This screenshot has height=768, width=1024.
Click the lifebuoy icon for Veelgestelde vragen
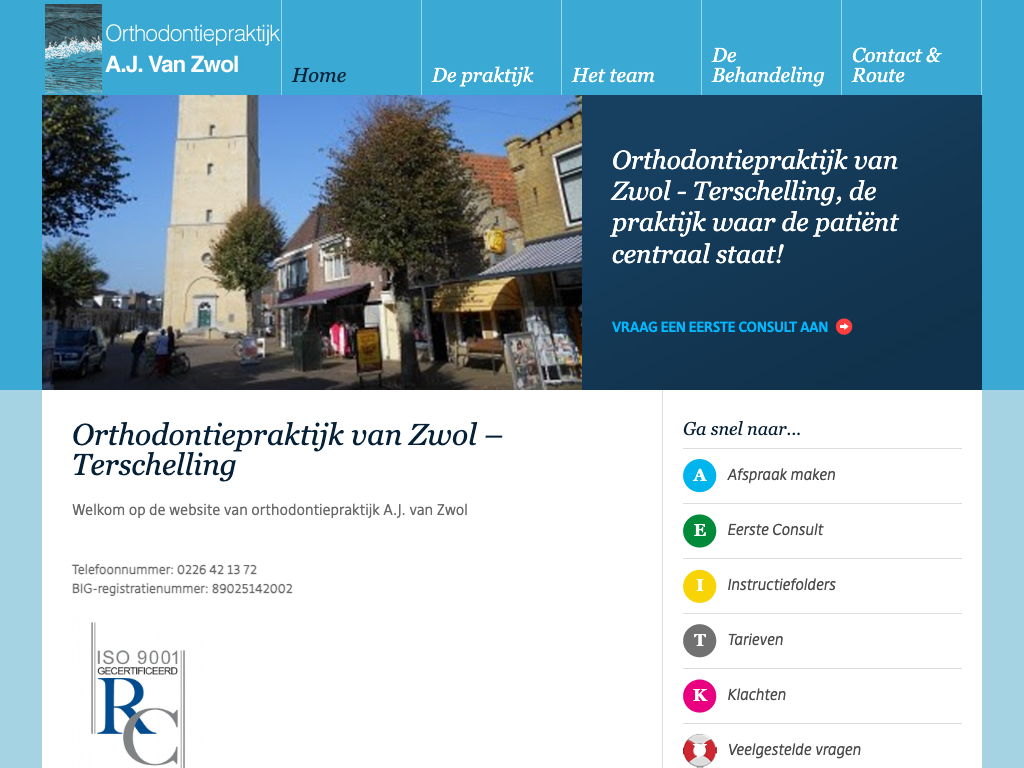[x=699, y=750]
